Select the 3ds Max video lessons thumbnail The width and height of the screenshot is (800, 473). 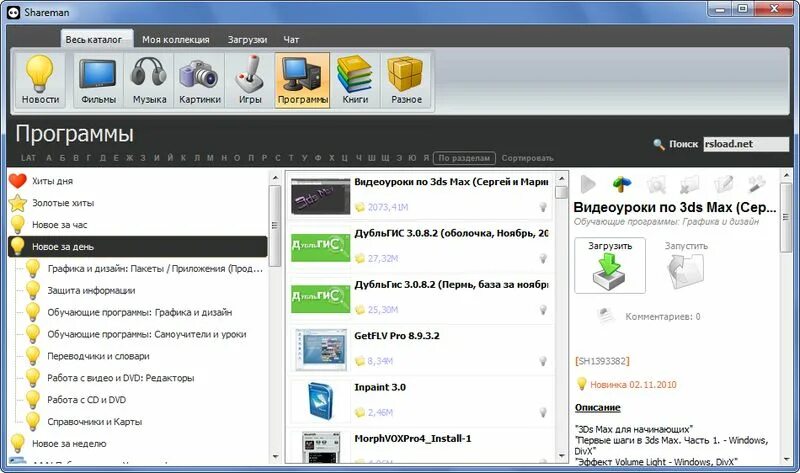(x=320, y=196)
